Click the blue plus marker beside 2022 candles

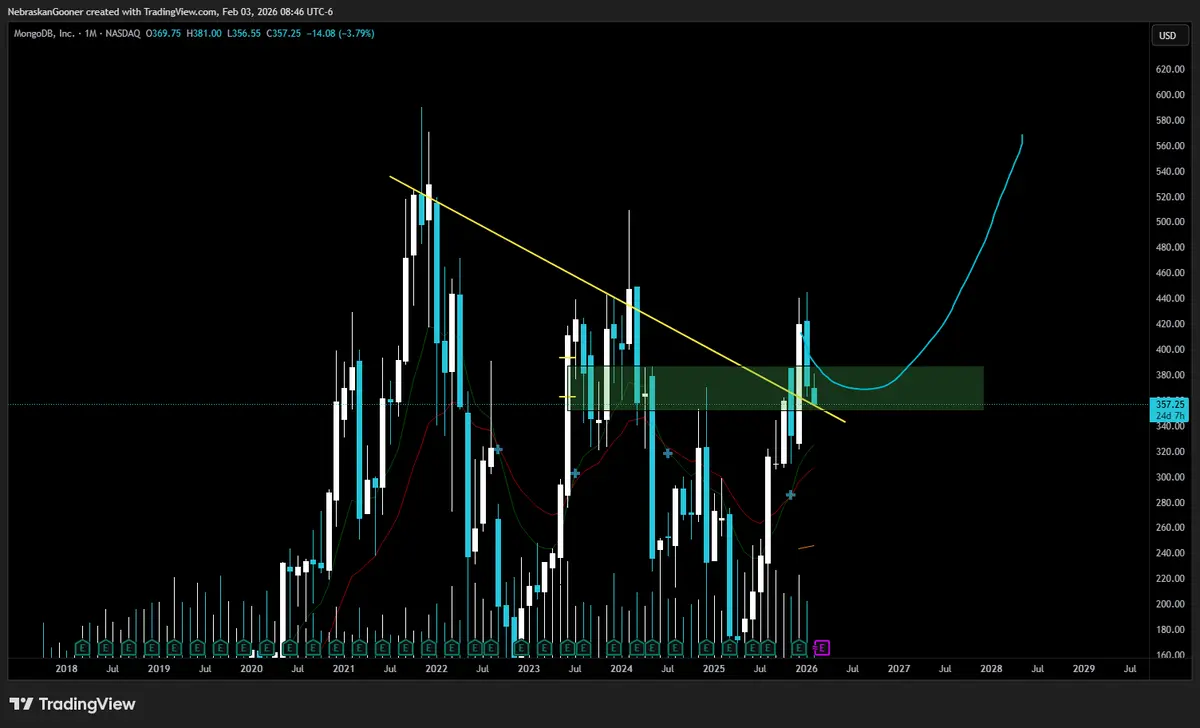coord(497,450)
